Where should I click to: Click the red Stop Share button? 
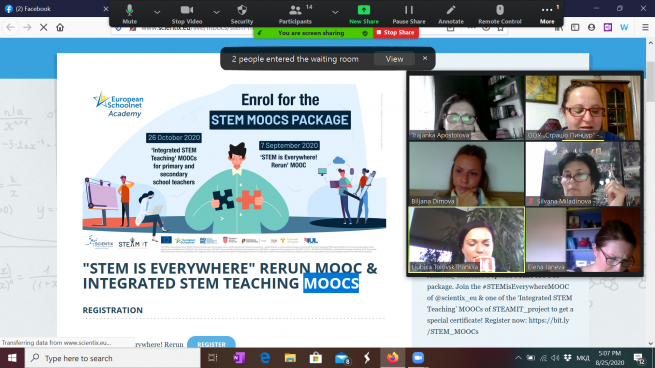pyautogui.click(x=396, y=33)
